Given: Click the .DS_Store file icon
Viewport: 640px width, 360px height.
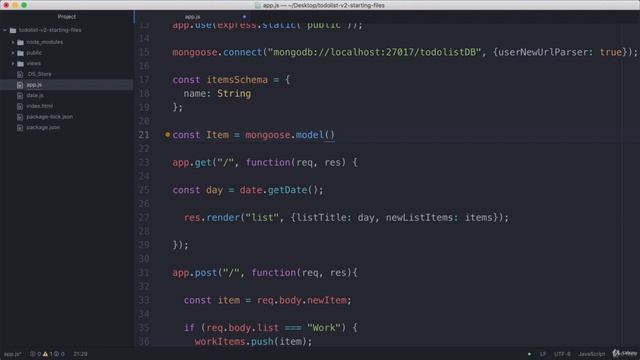Looking at the screenshot, I should tap(20, 74).
